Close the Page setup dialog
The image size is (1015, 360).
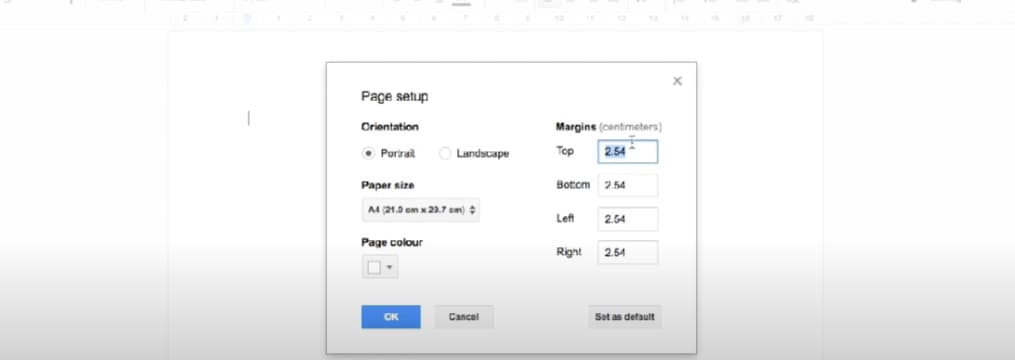[677, 81]
